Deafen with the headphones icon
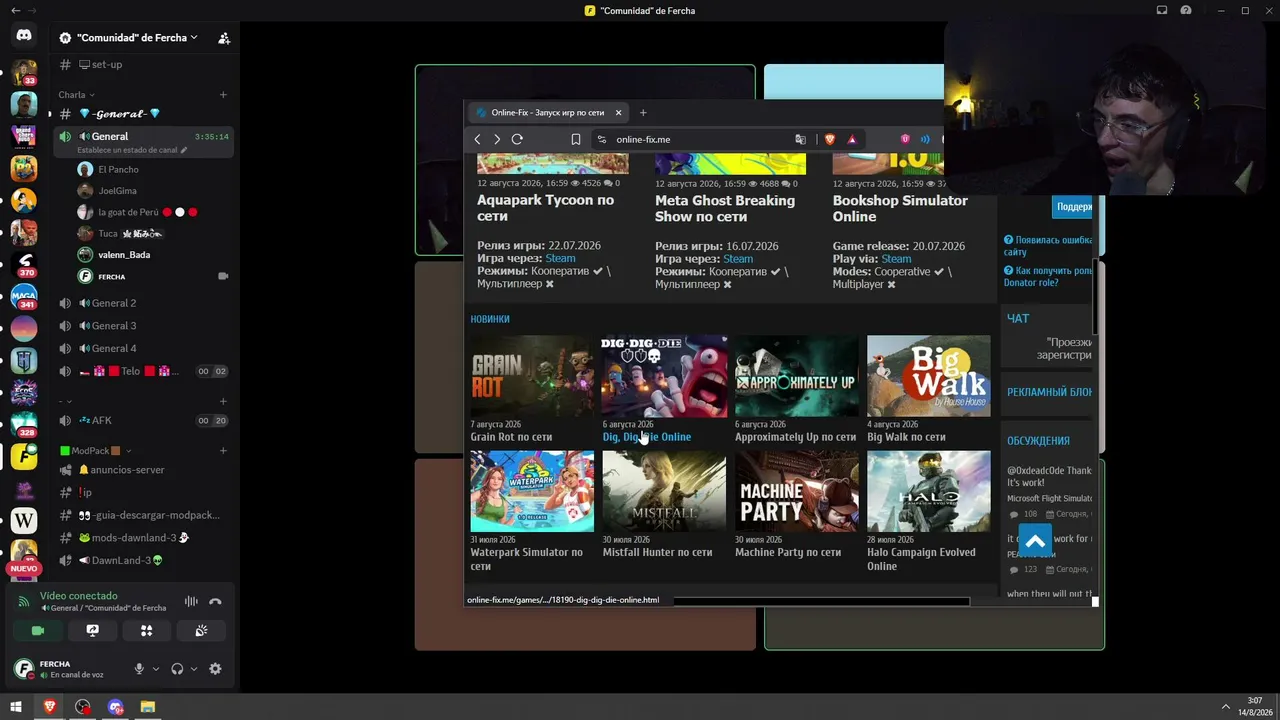1280x720 pixels. [x=177, y=669]
